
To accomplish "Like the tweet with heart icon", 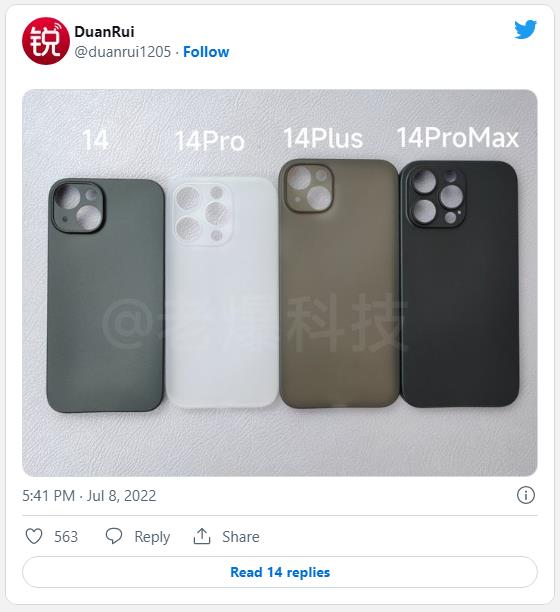I will tap(34, 536).
